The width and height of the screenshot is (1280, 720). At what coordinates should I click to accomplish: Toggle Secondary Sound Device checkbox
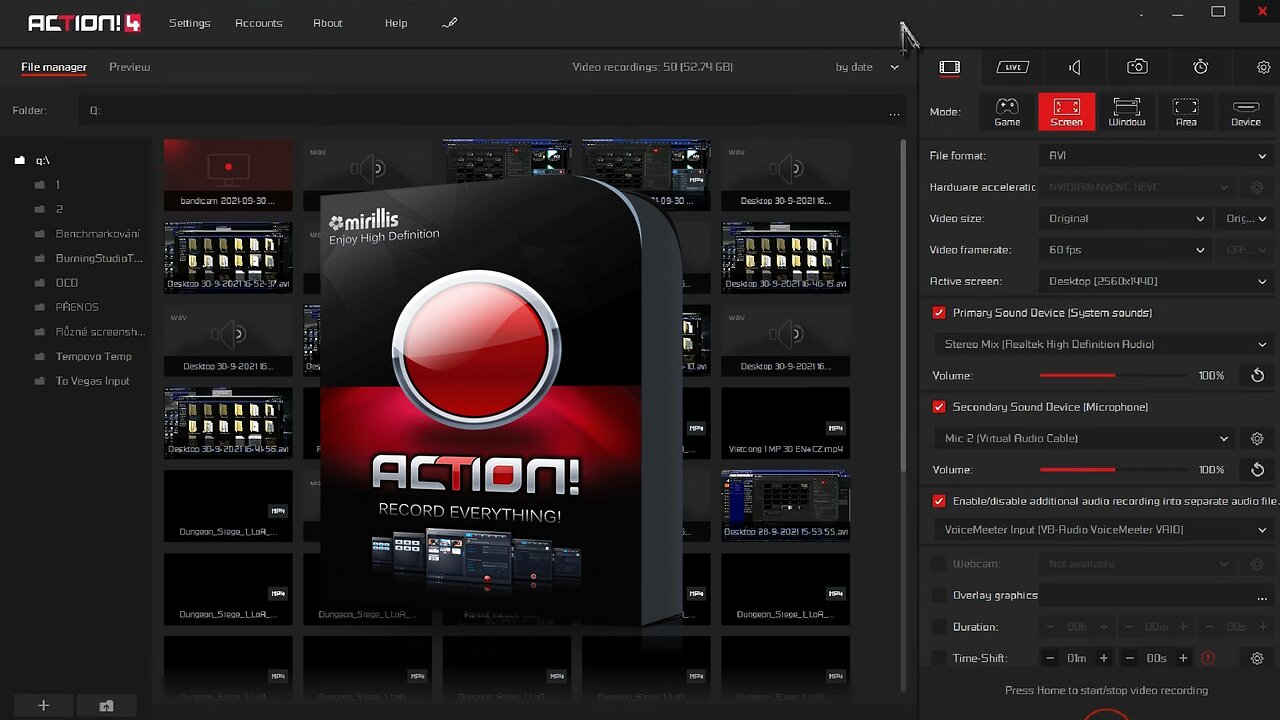click(x=939, y=407)
